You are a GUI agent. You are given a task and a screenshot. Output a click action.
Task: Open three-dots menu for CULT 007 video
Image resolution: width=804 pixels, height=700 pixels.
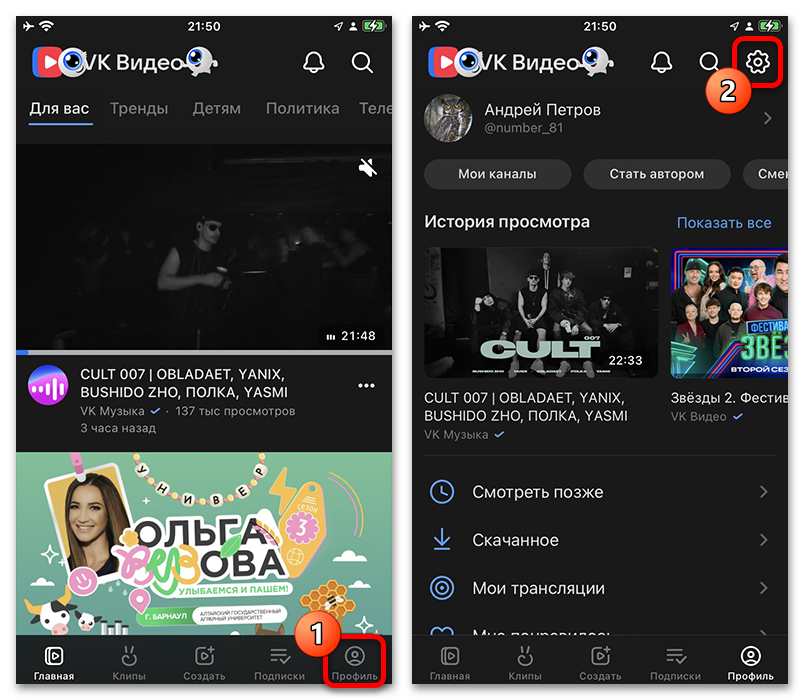coord(366,386)
